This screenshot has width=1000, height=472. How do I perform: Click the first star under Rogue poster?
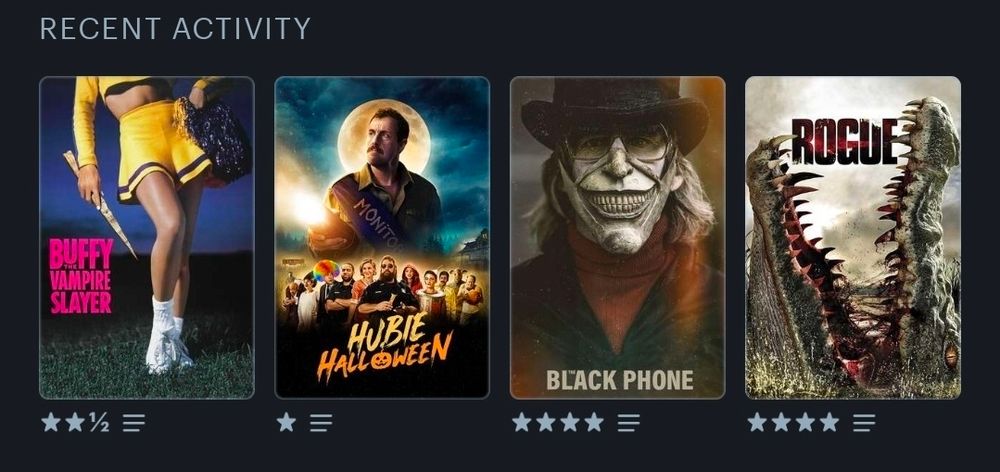point(757,422)
